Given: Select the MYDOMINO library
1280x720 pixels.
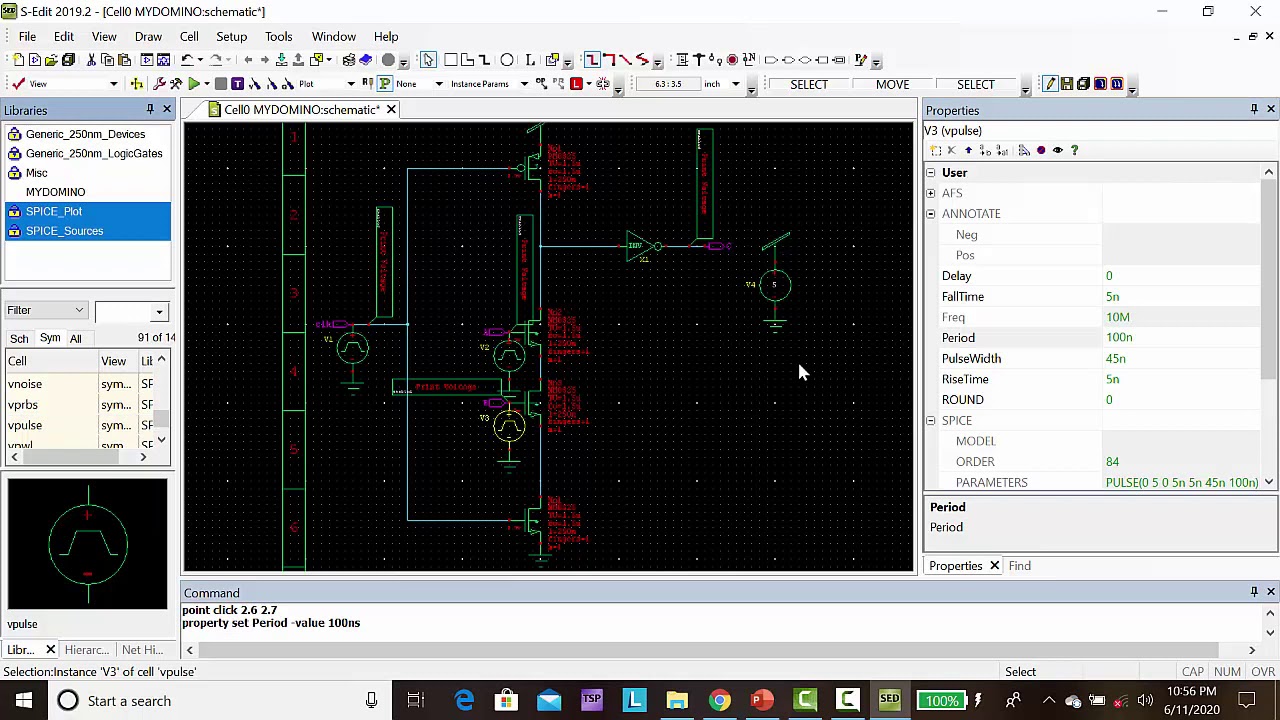Looking at the screenshot, I should (55, 192).
